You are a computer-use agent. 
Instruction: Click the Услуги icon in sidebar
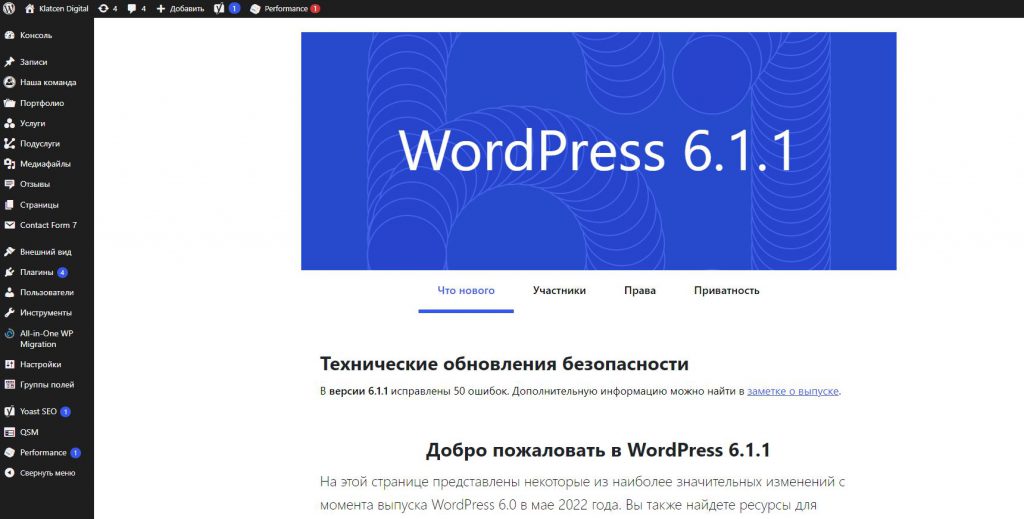pos(9,123)
